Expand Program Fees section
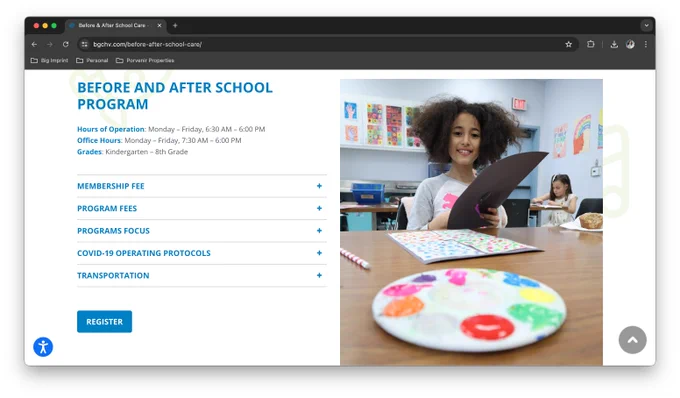 coord(202,209)
